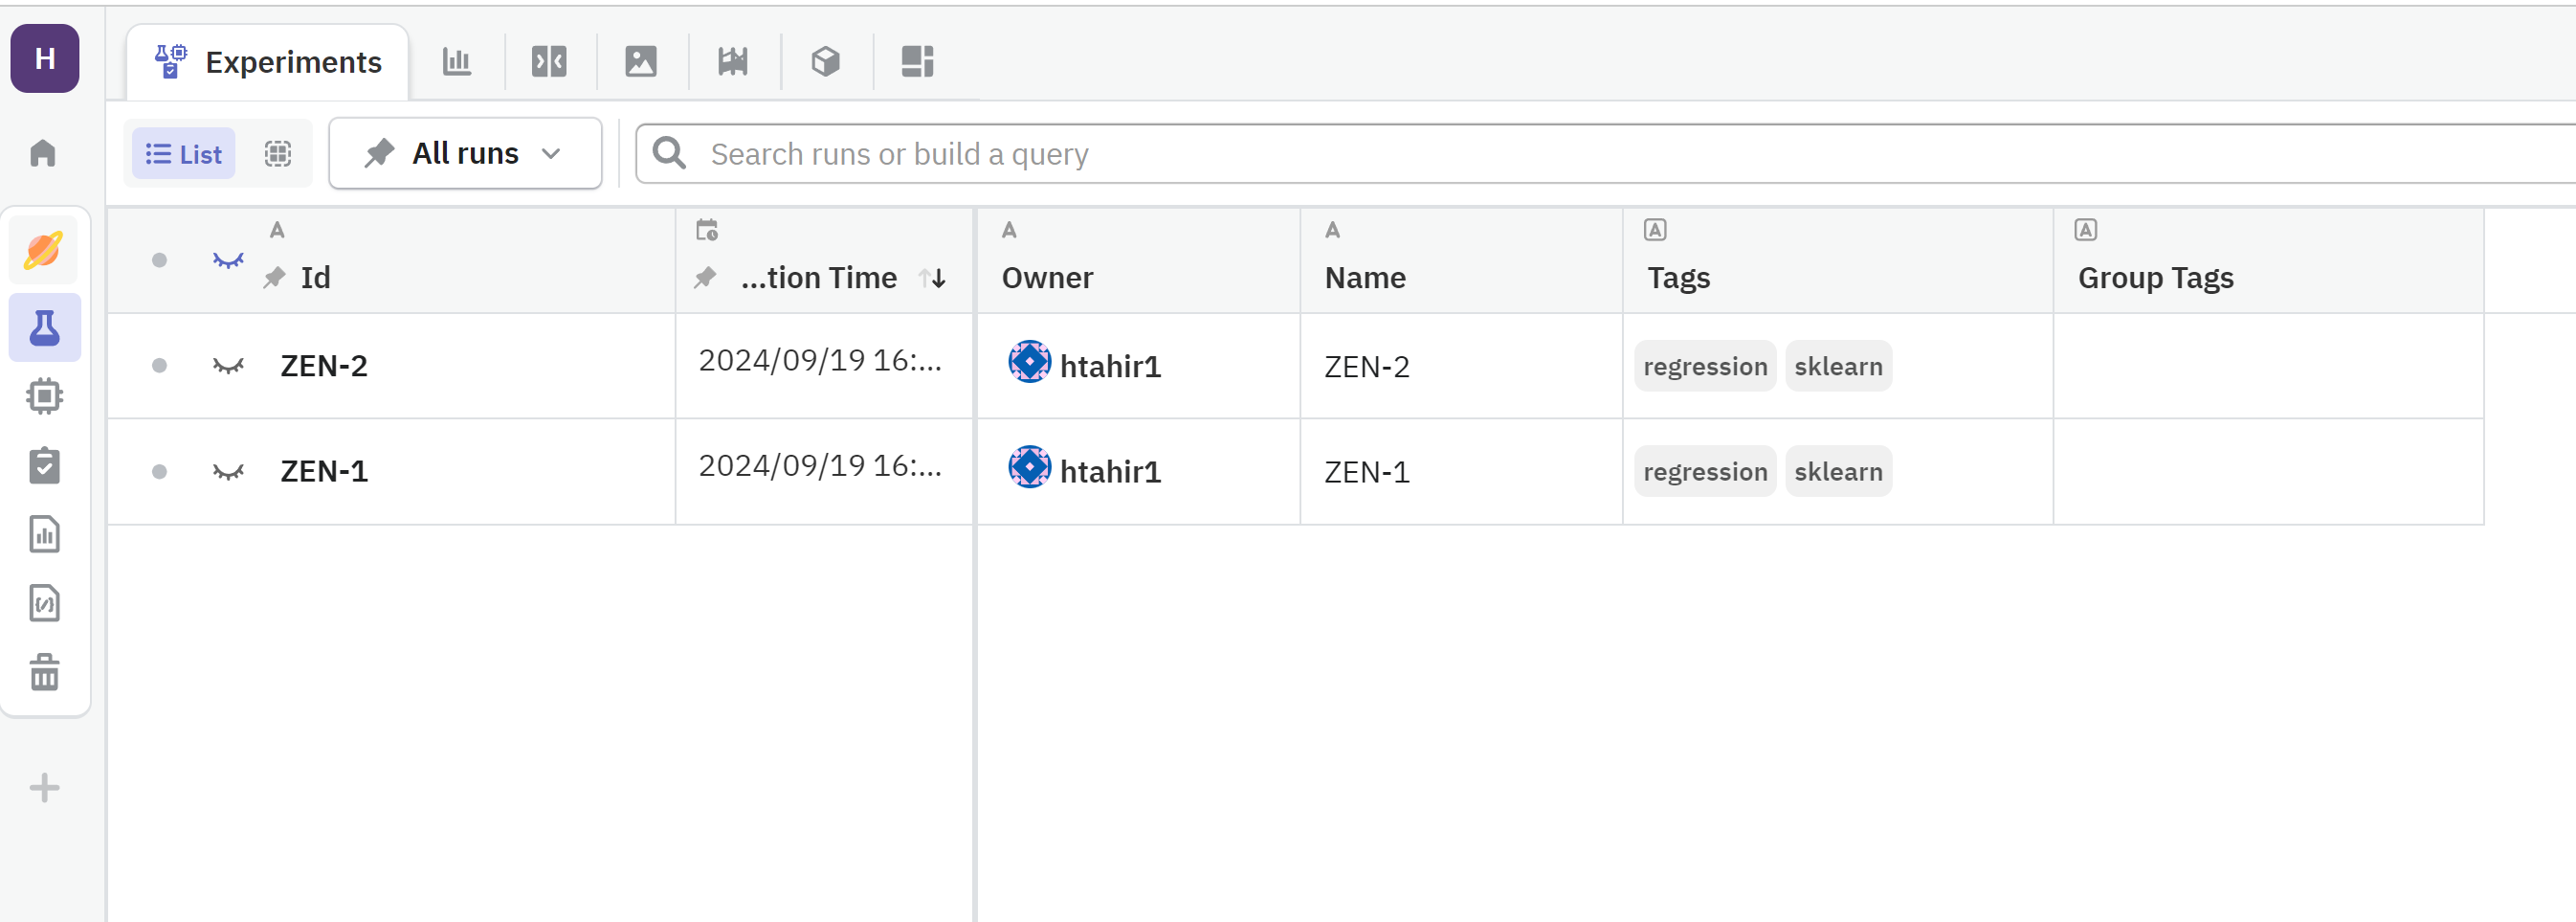Image resolution: width=2576 pixels, height=922 pixels.
Task: Open the Dashboards tab icon
Action: [x=917, y=62]
